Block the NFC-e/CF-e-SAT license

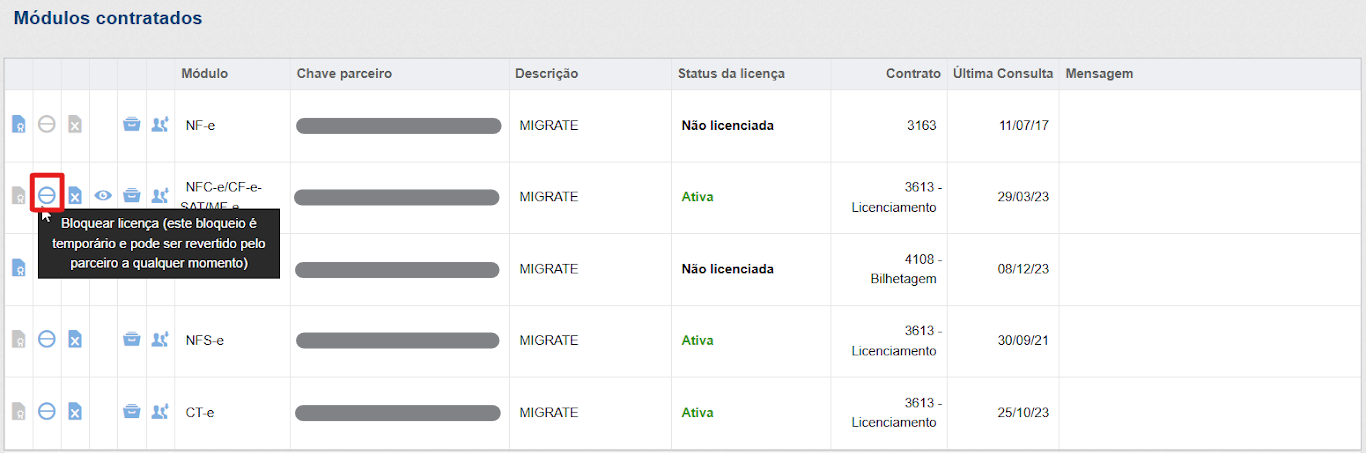pyautogui.click(x=47, y=195)
